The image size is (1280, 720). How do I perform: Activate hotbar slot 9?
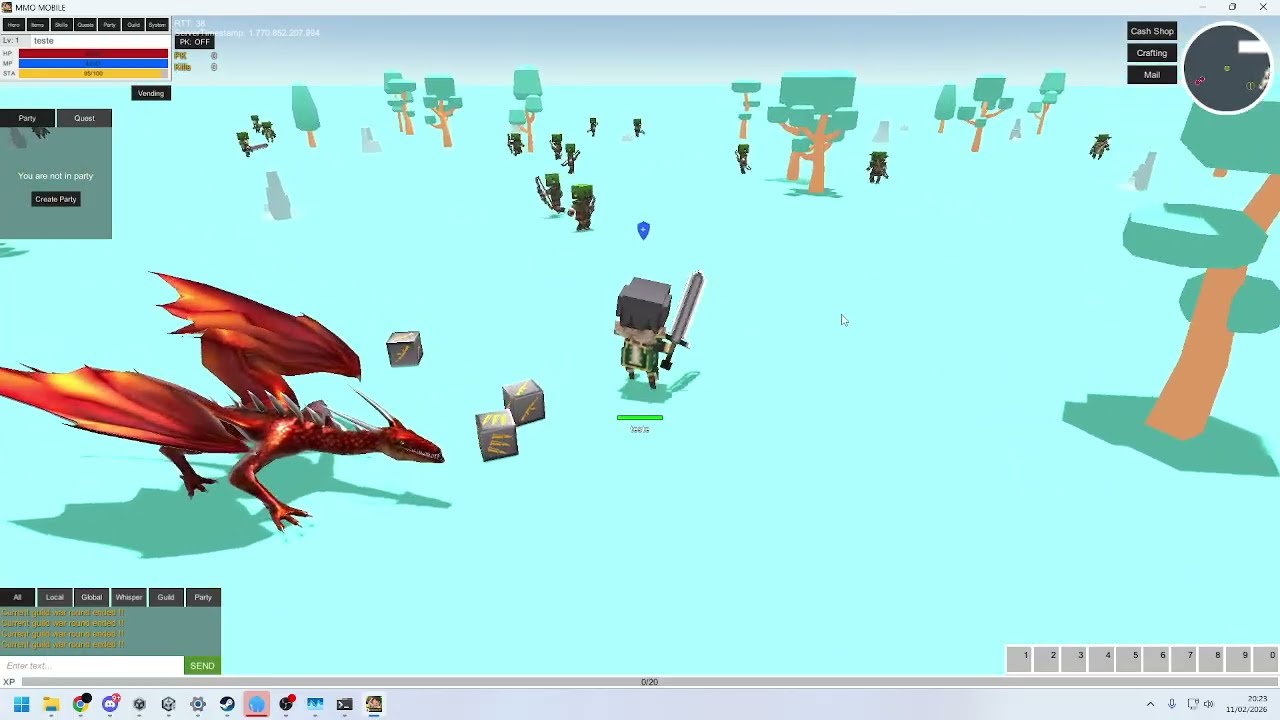[1239, 659]
